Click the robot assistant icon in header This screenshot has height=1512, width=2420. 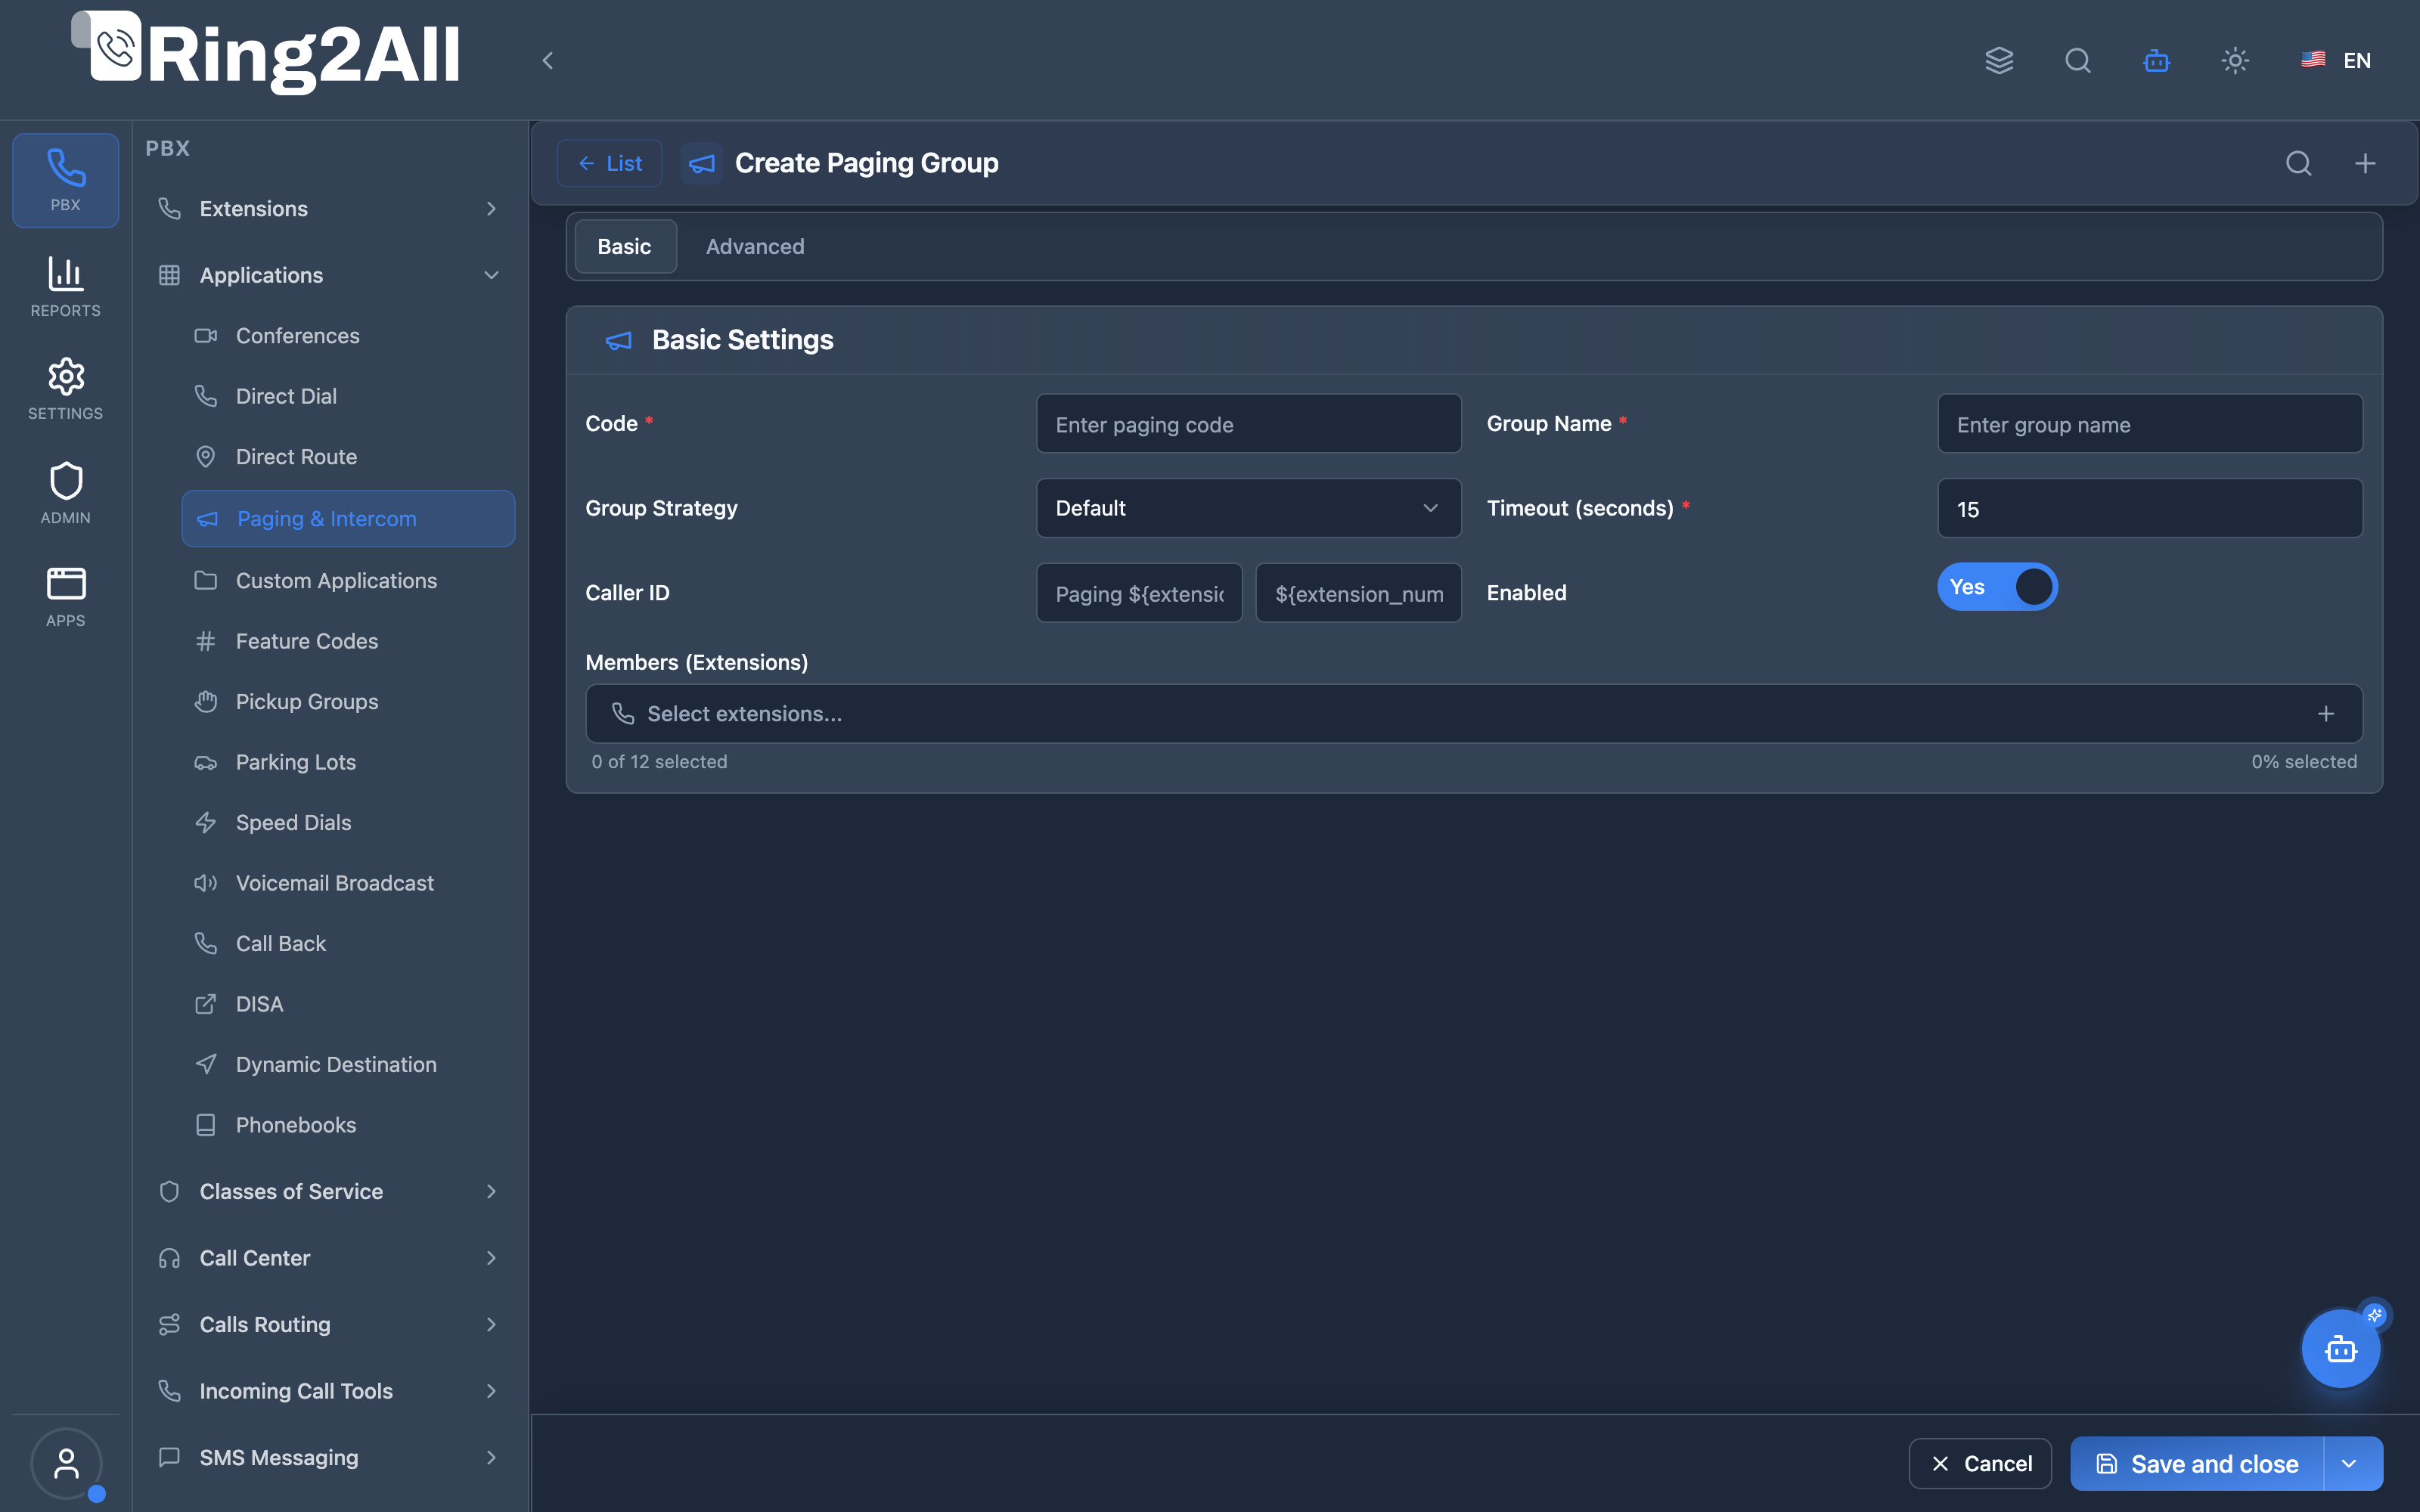click(2156, 60)
